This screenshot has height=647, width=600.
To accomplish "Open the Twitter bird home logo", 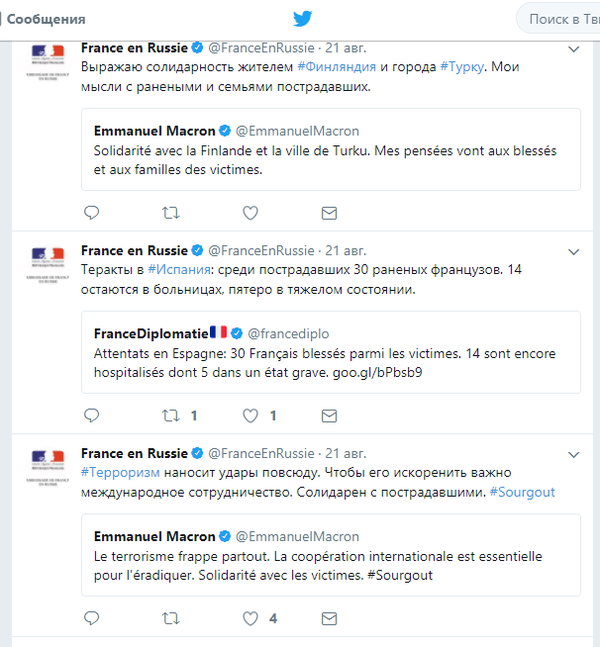I will 302,19.
